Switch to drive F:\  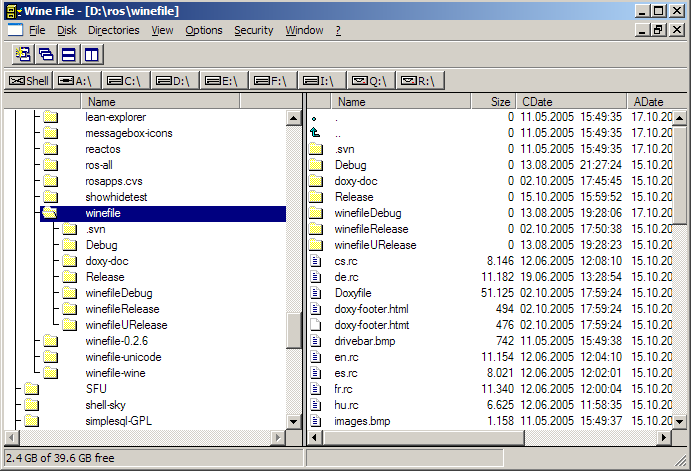273,81
